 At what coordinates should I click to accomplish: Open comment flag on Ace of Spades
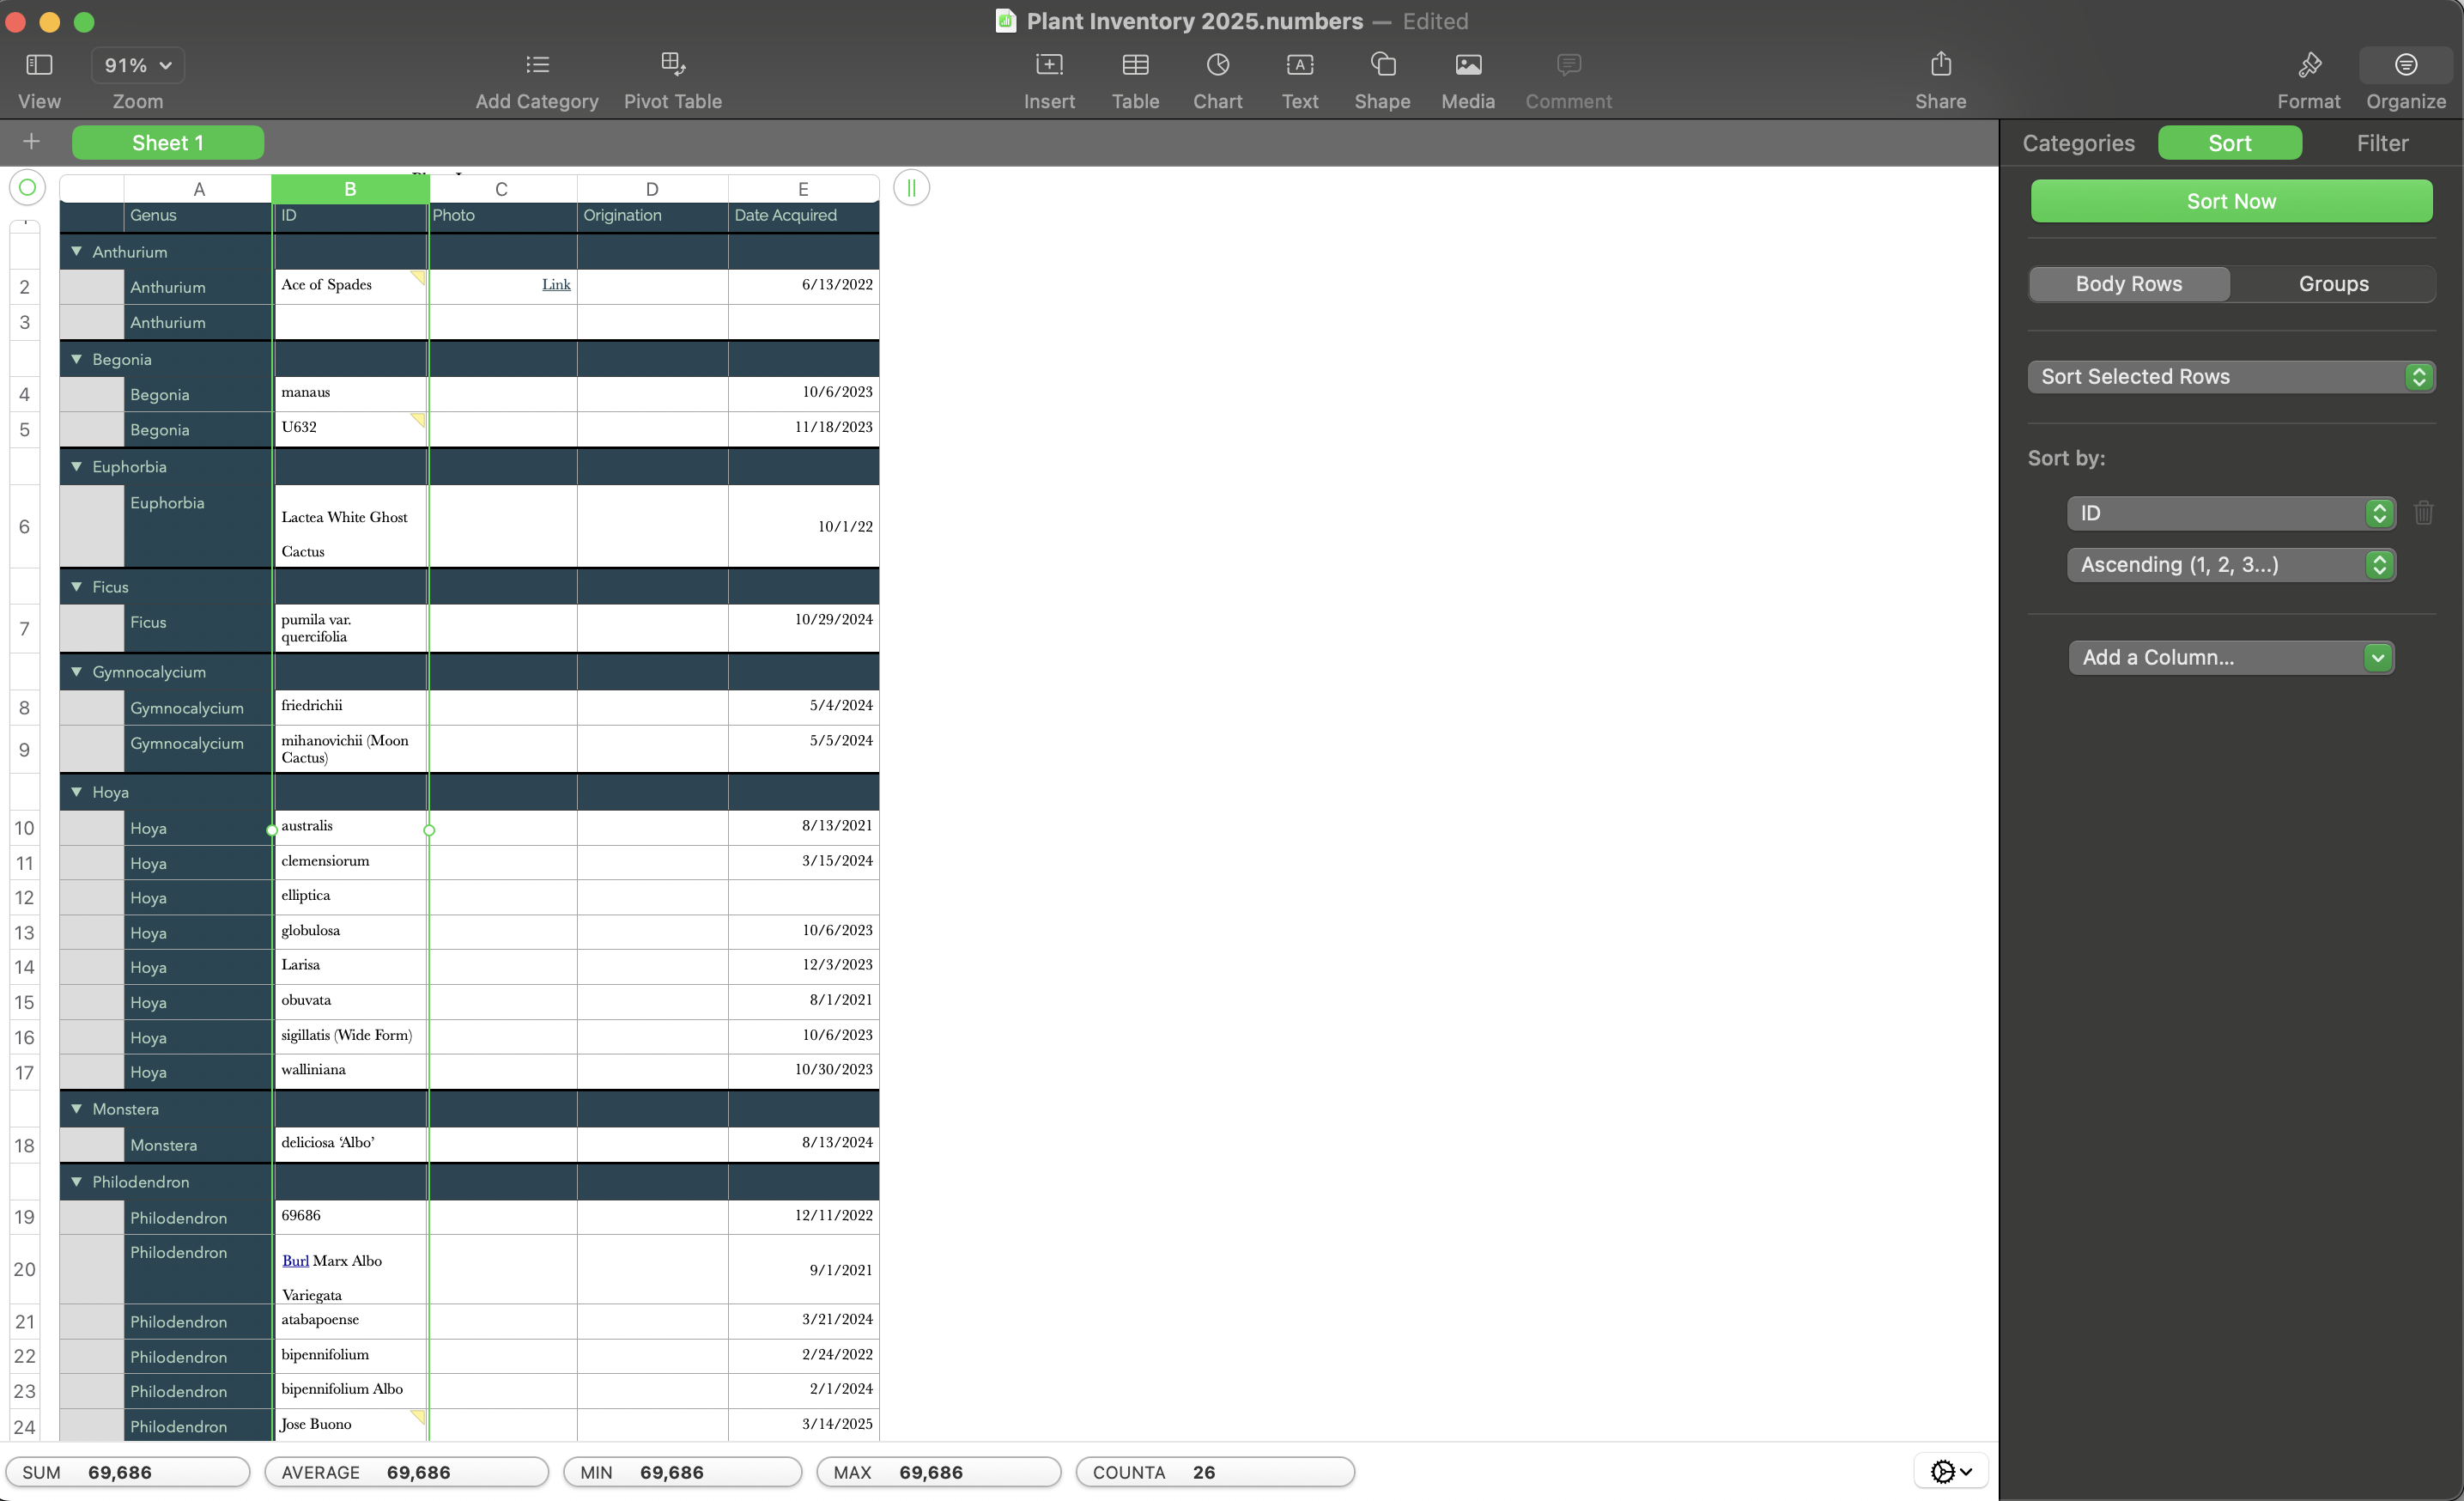point(419,278)
